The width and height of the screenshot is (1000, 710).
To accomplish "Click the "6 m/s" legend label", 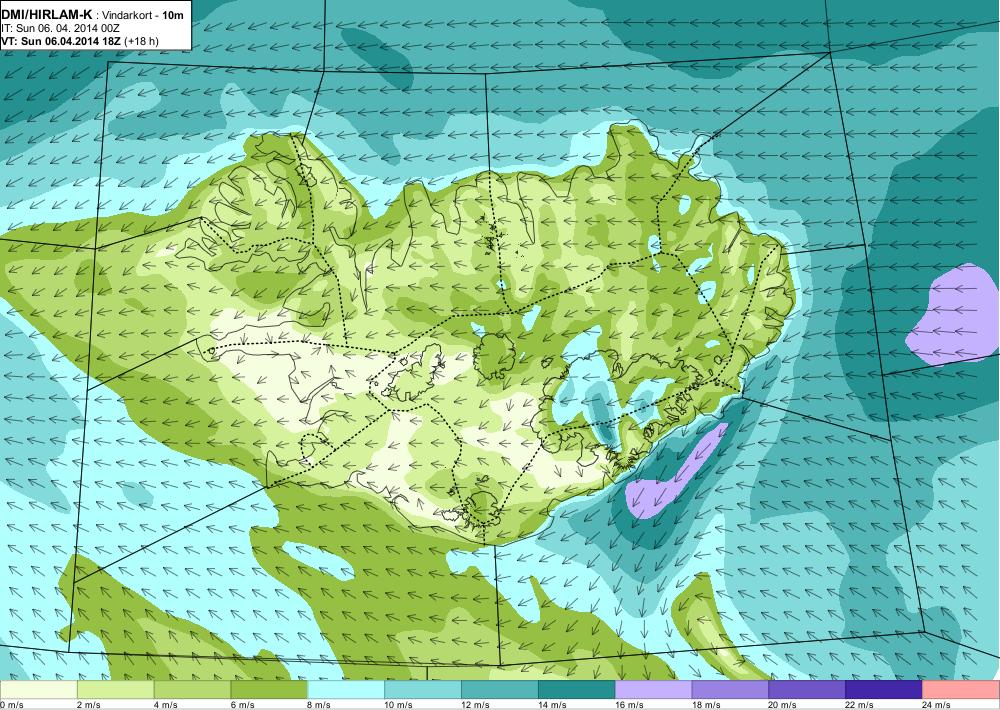I will click(x=242, y=705).
